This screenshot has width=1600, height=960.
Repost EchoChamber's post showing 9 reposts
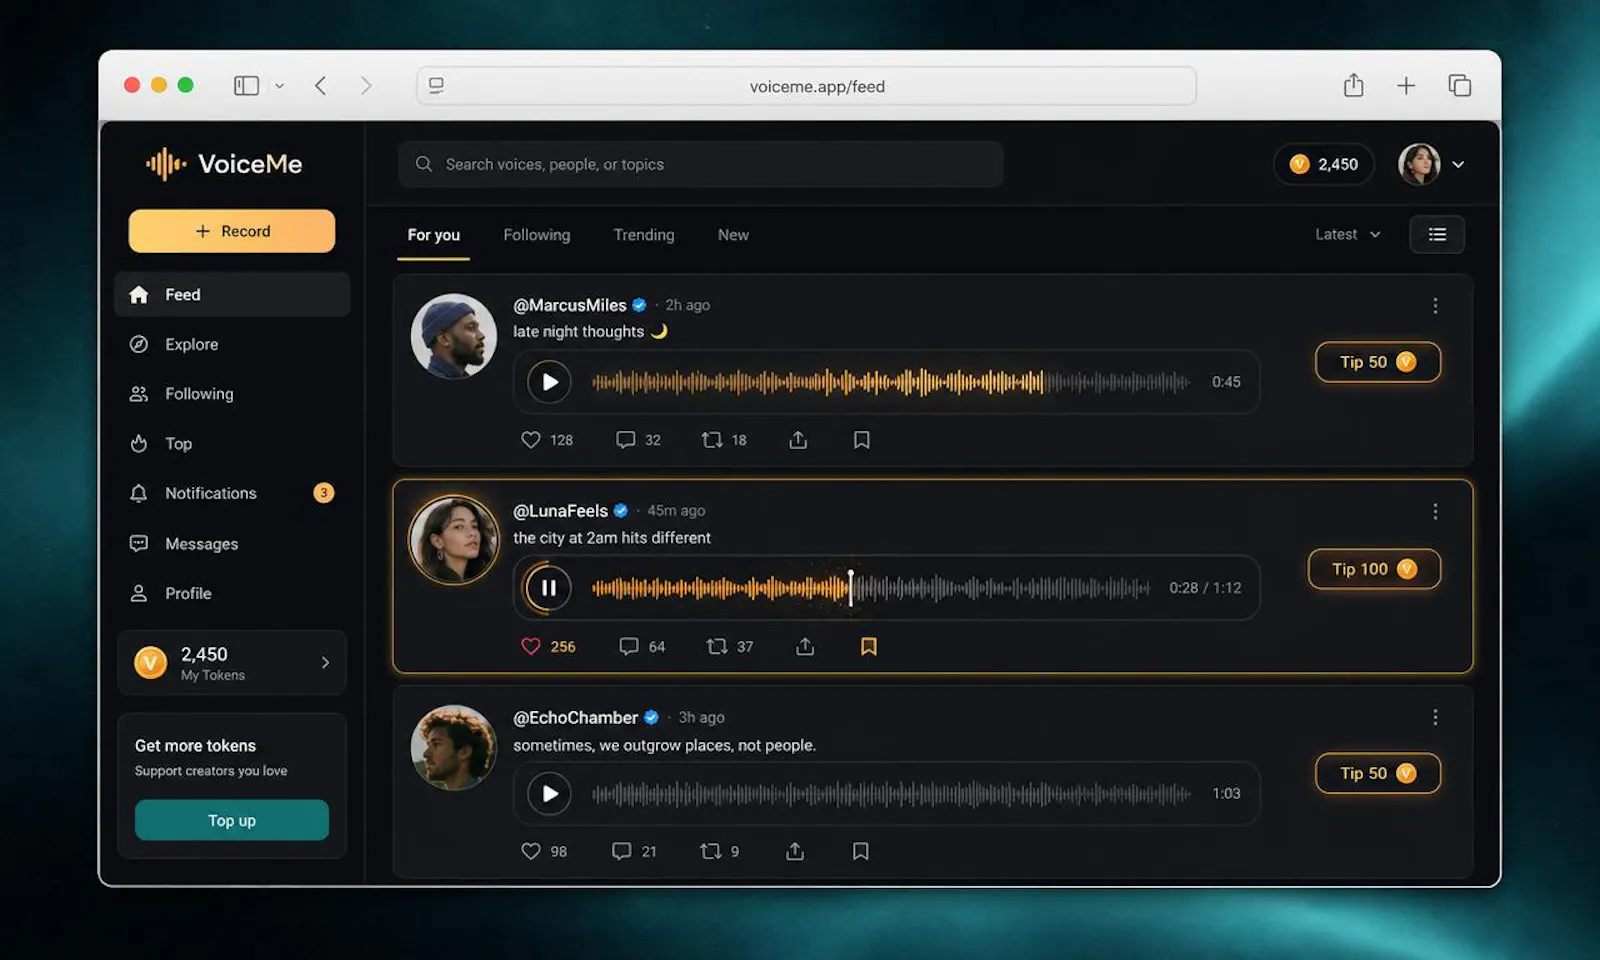click(x=710, y=851)
